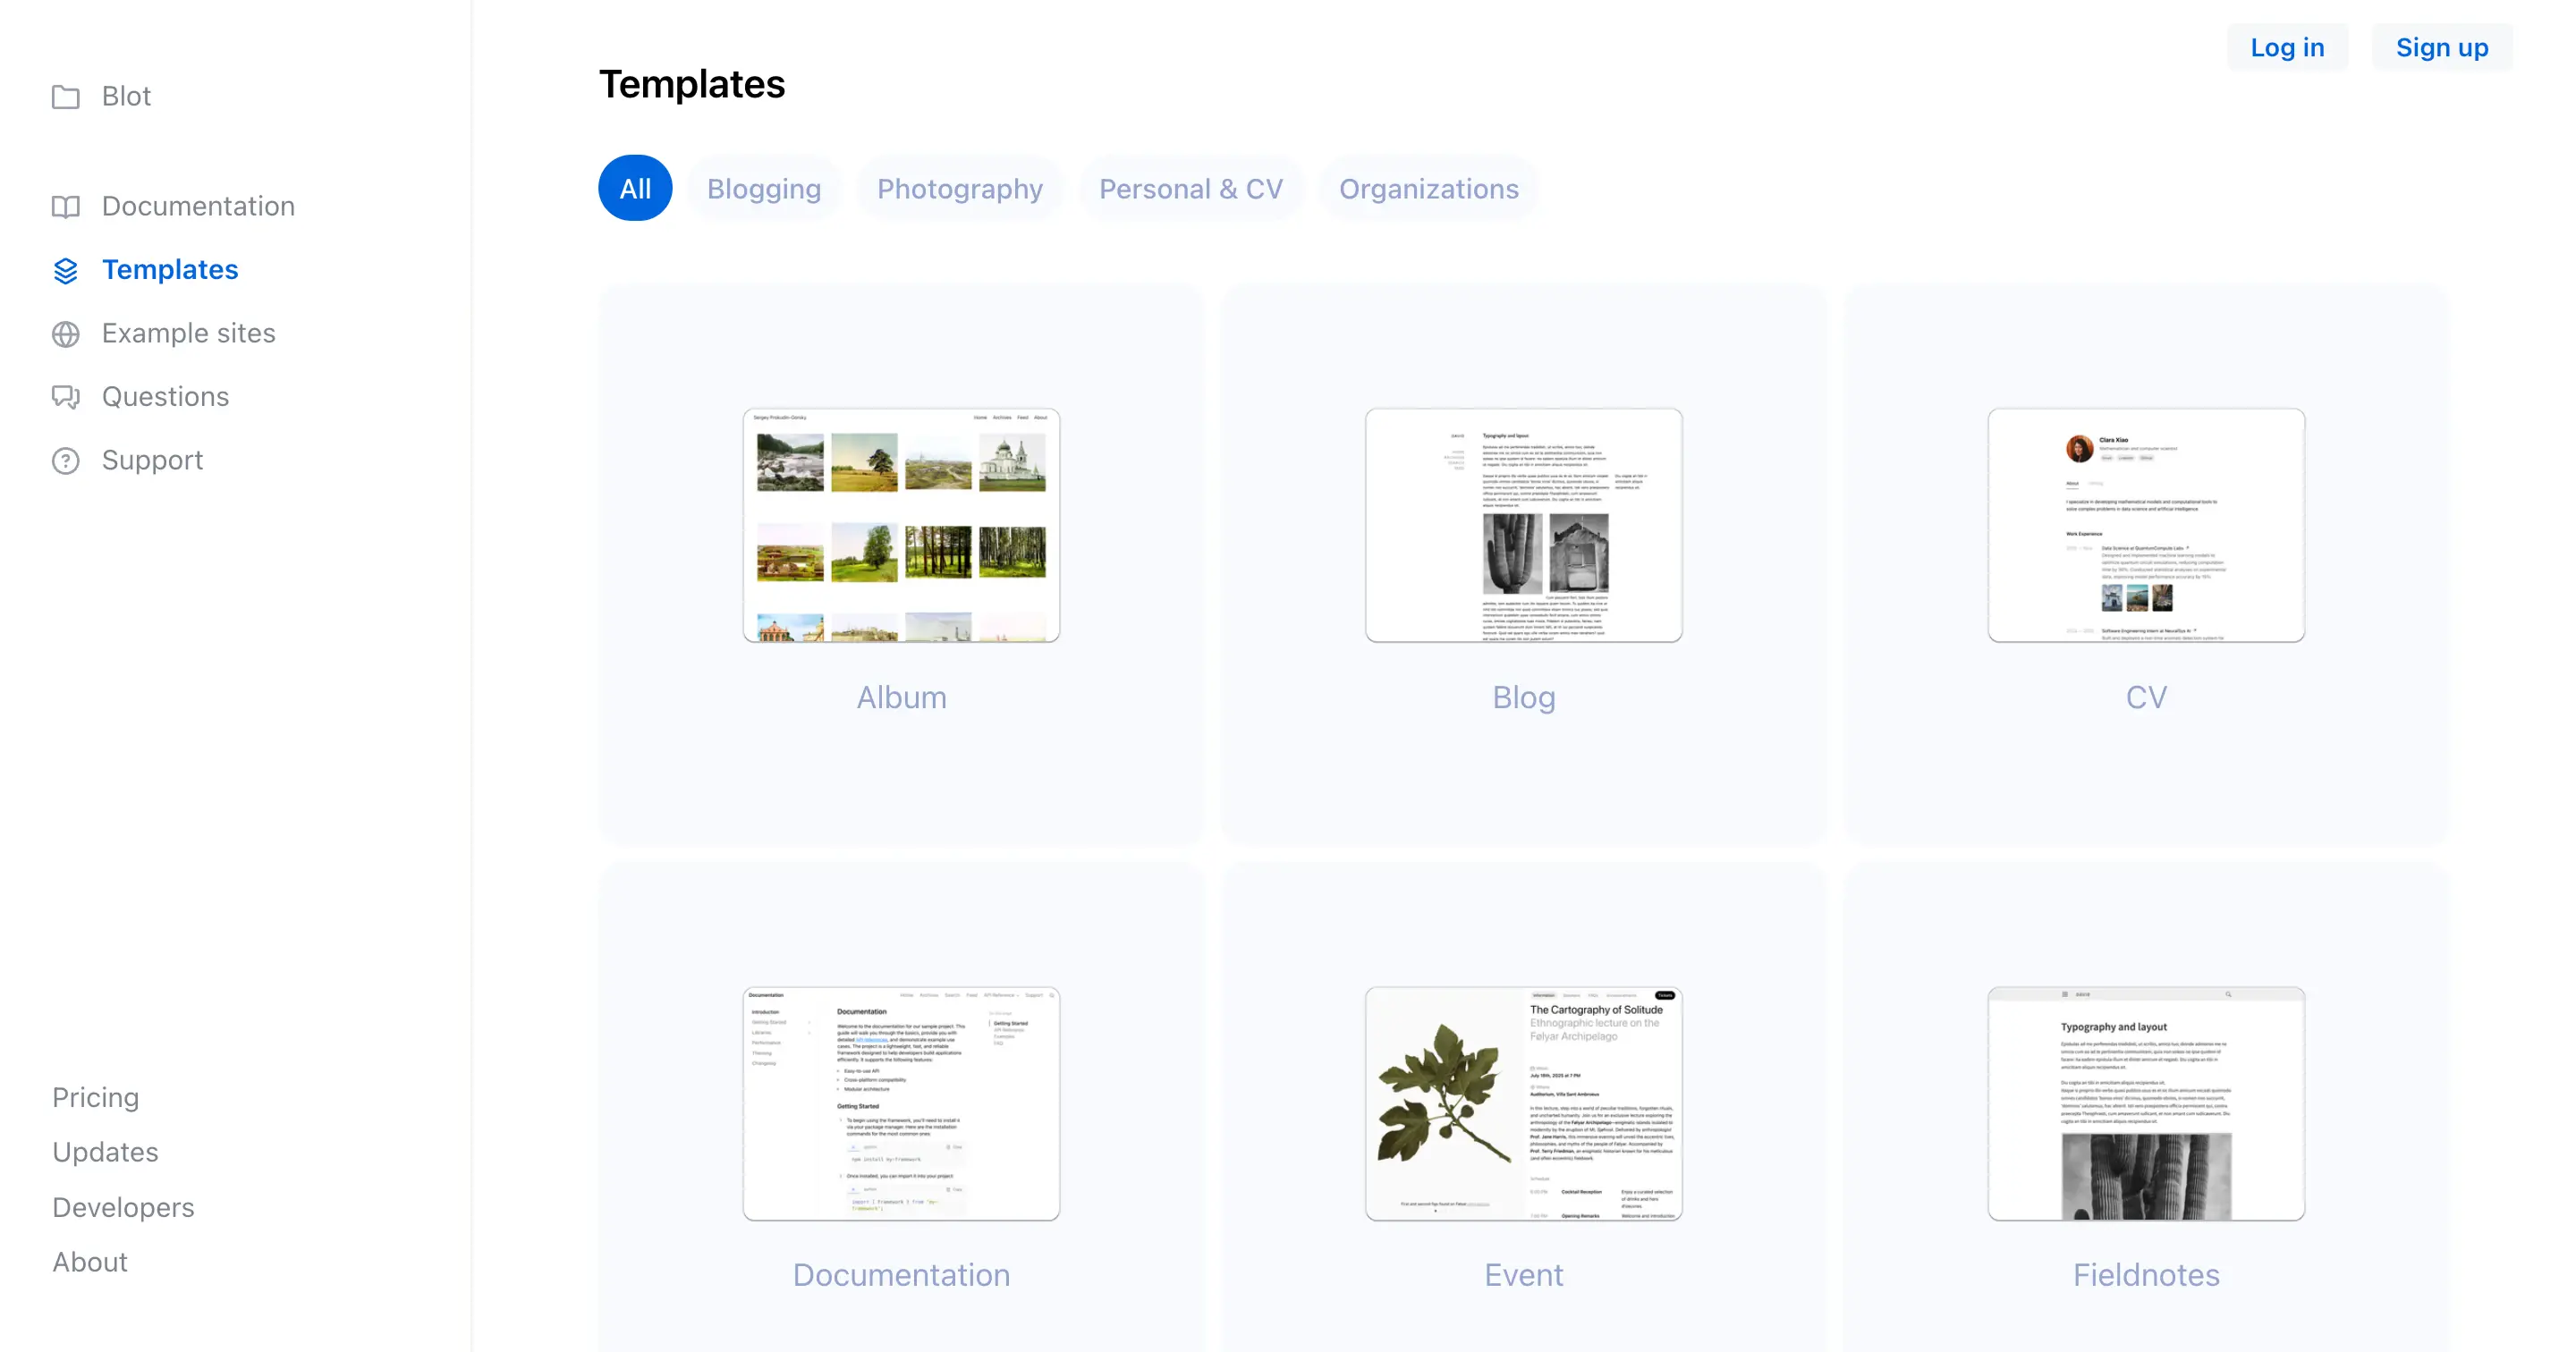Screen dimensions: 2576x1352
Task: Click the Templates layers icon in sidebar
Action: point(66,271)
